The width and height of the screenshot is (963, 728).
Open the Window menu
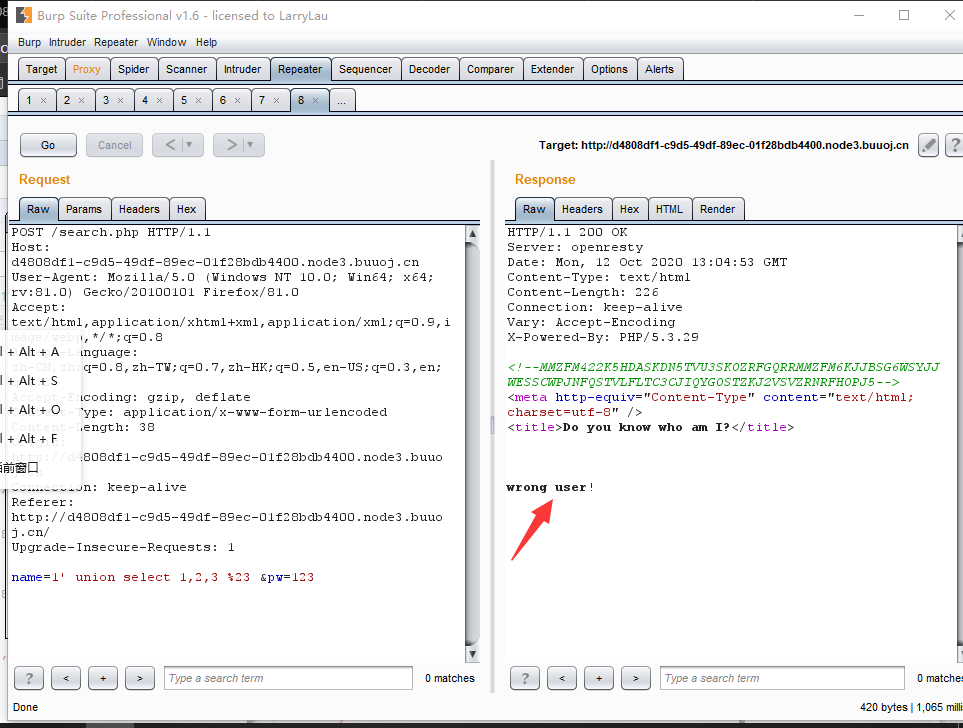[166, 42]
